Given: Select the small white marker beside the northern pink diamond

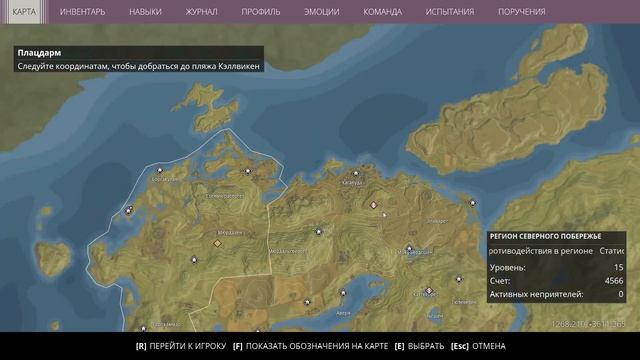Looking at the screenshot, I should [384, 214].
